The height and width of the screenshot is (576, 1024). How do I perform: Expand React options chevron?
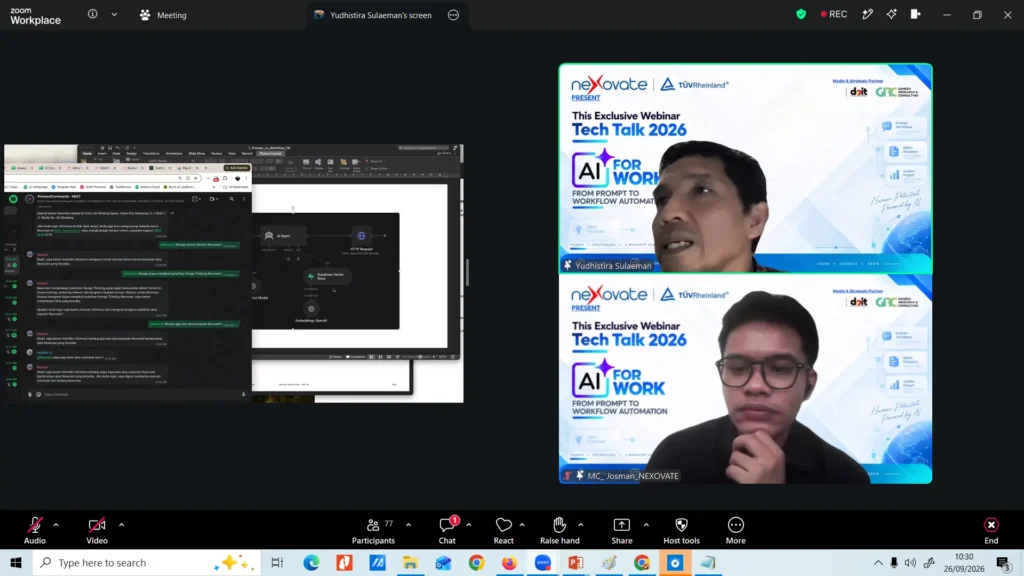tap(522, 524)
